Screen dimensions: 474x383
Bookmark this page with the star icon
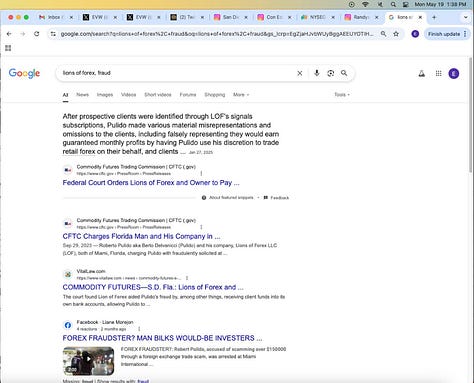coord(396,34)
